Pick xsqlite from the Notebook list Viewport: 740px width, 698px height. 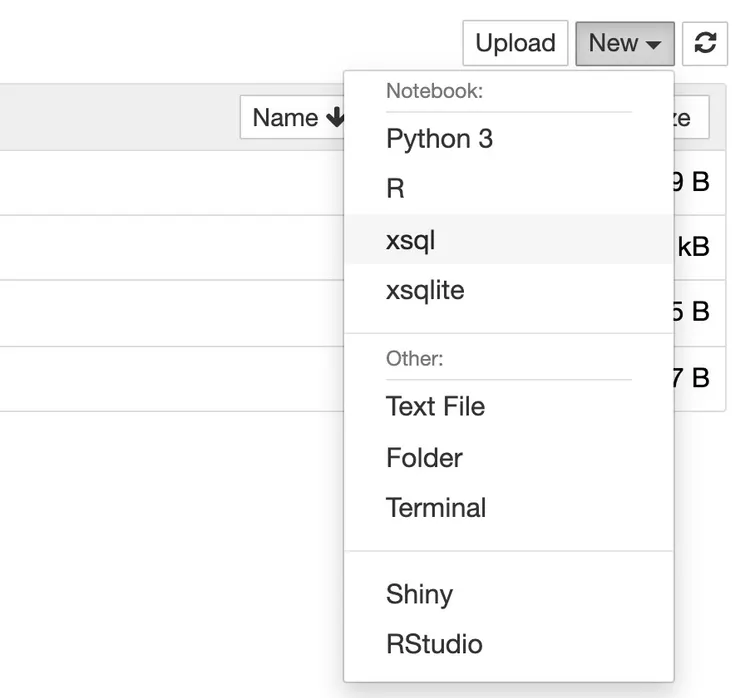[x=425, y=291]
